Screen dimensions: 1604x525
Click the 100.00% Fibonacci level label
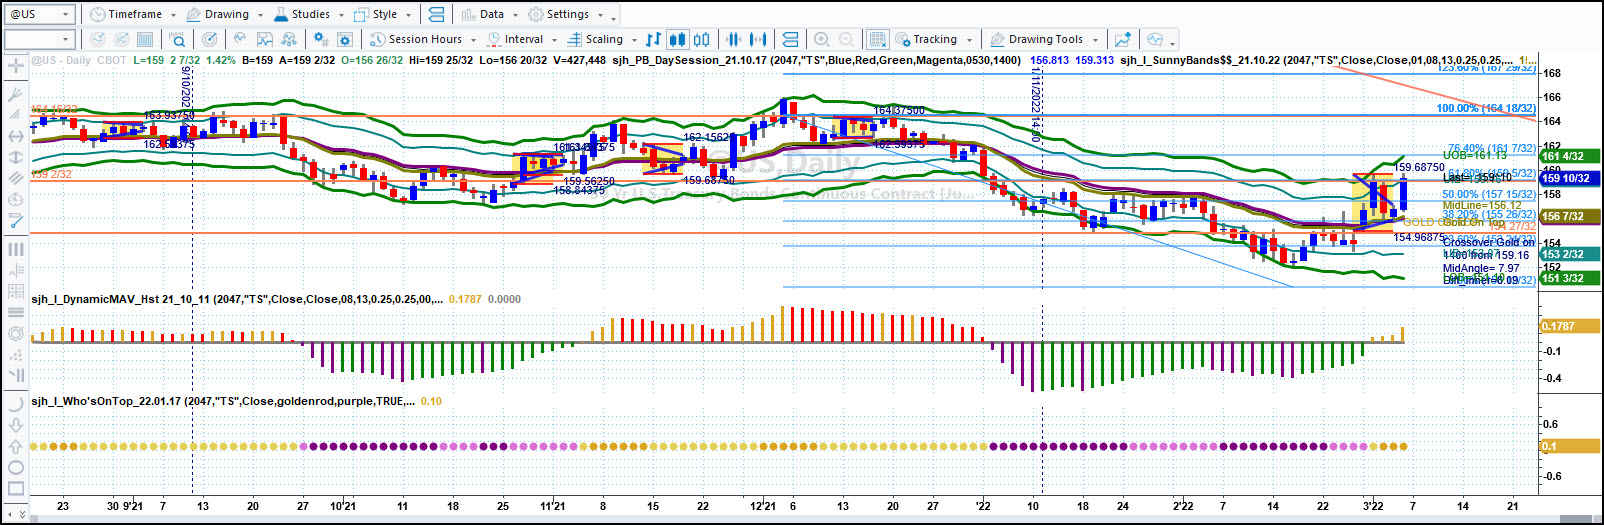click(1485, 108)
